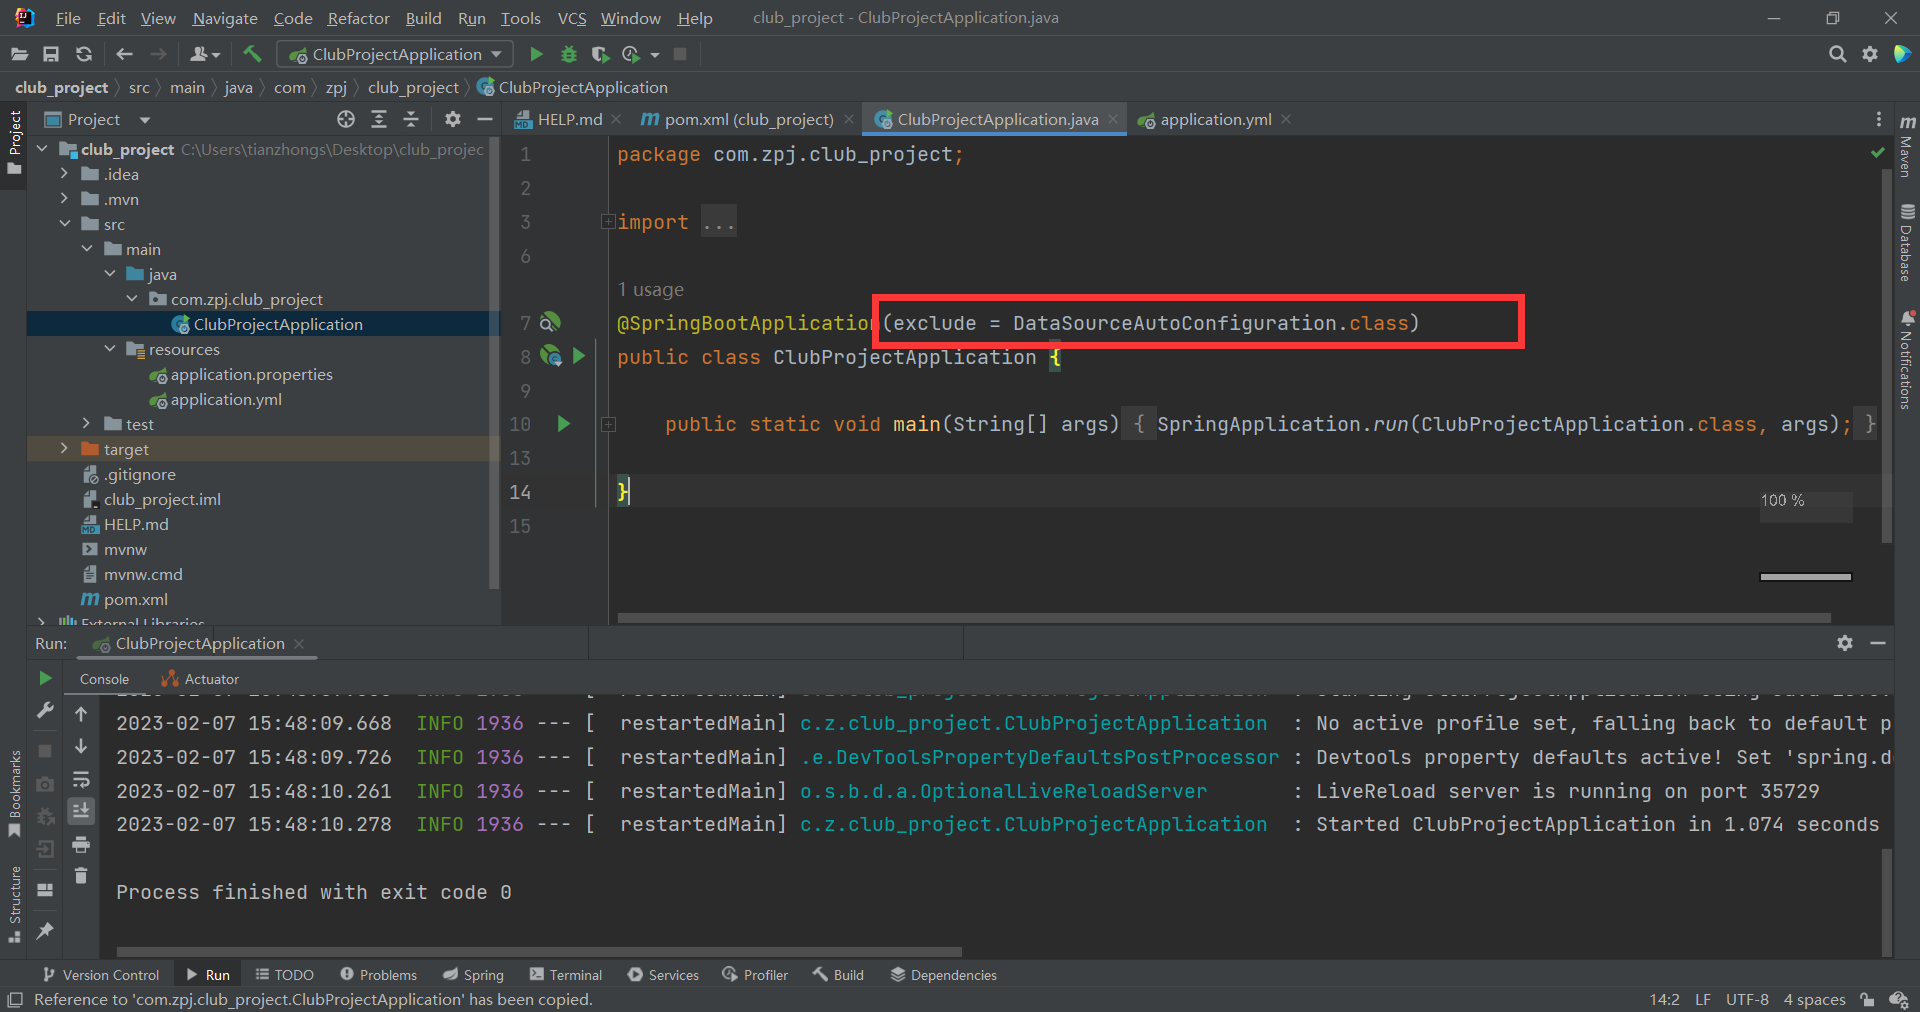Pin the Run tab with pin icon
This screenshot has height=1012, width=1920.
pos(45,931)
